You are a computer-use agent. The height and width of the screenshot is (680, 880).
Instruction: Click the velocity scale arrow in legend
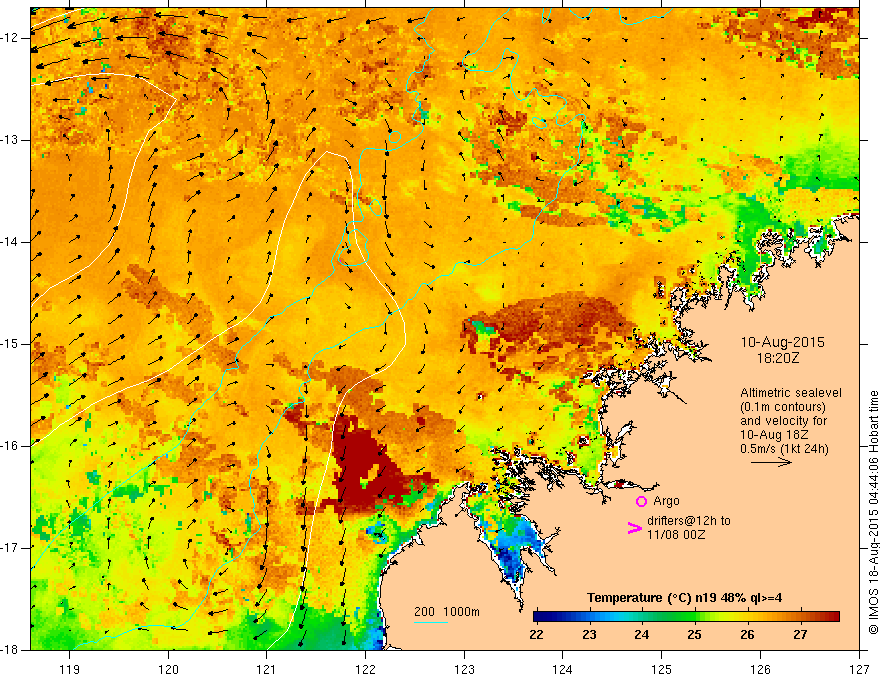[x=771, y=462]
